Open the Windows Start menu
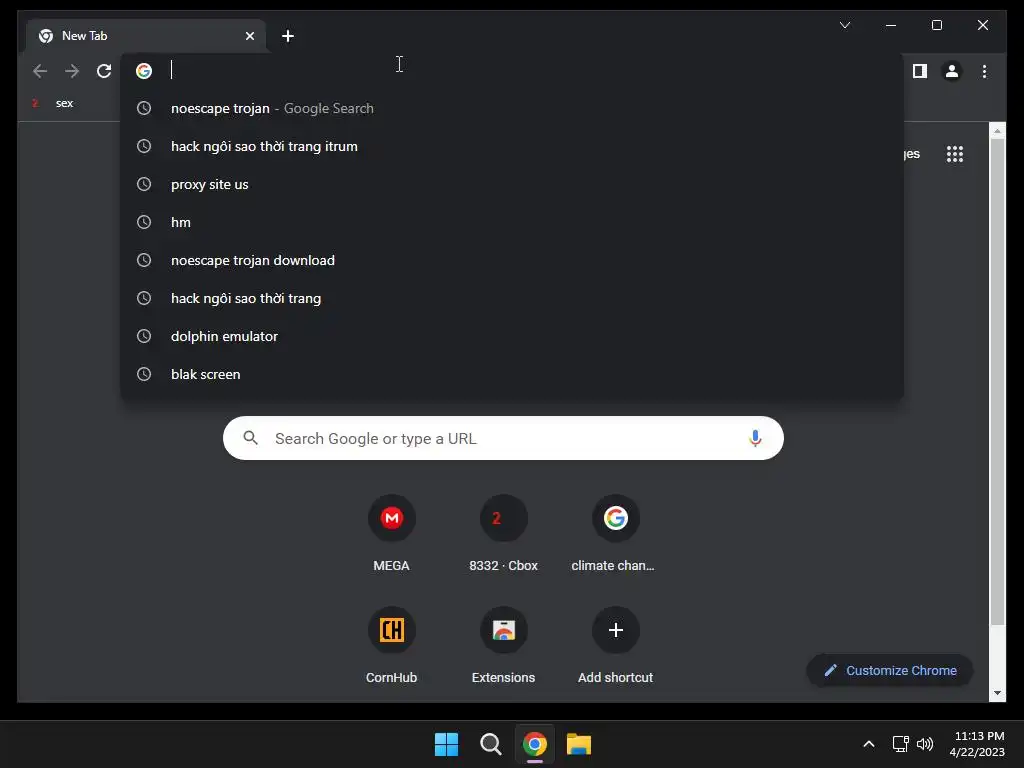Screen dimensions: 1024x768 447,744
